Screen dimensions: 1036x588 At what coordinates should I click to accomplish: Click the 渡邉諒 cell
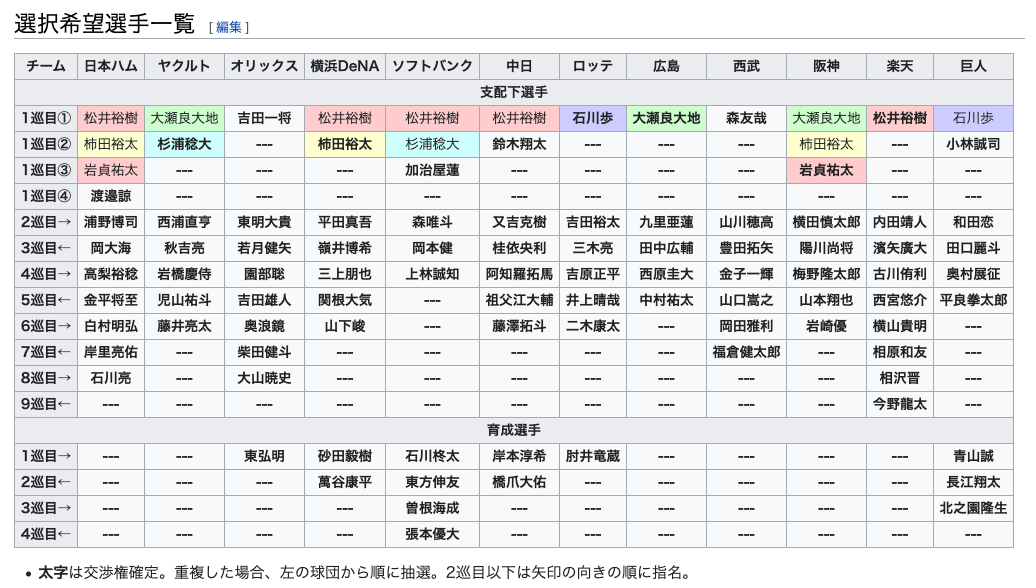click(111, 196)
